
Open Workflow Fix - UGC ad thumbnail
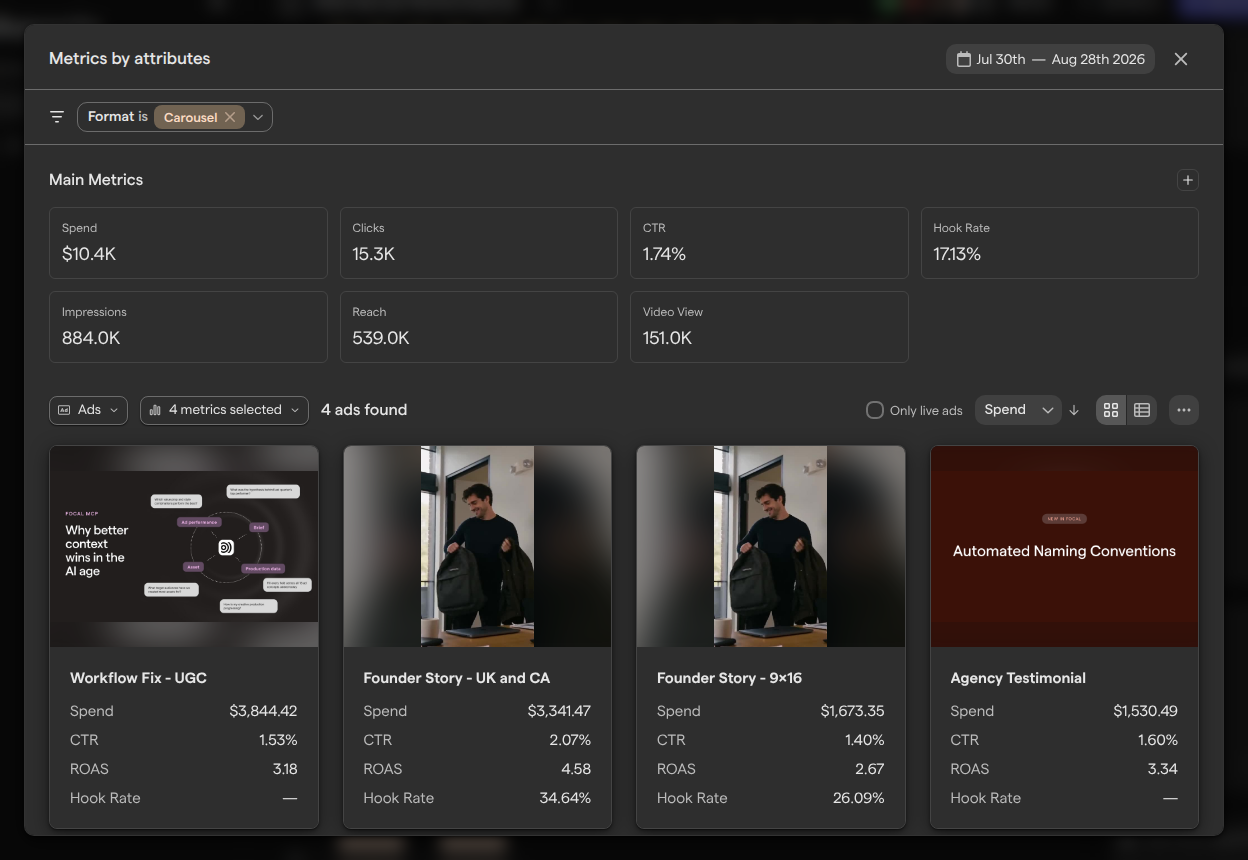pos(184,546)
